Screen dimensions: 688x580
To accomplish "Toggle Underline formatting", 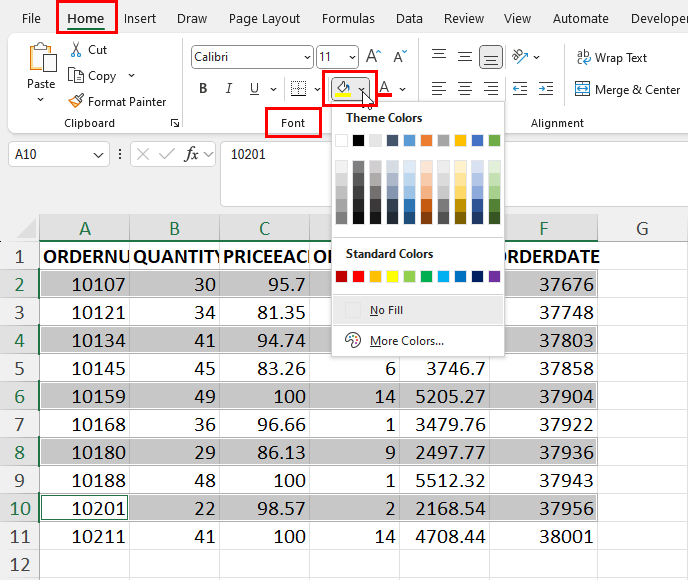I will pos(254,89).
